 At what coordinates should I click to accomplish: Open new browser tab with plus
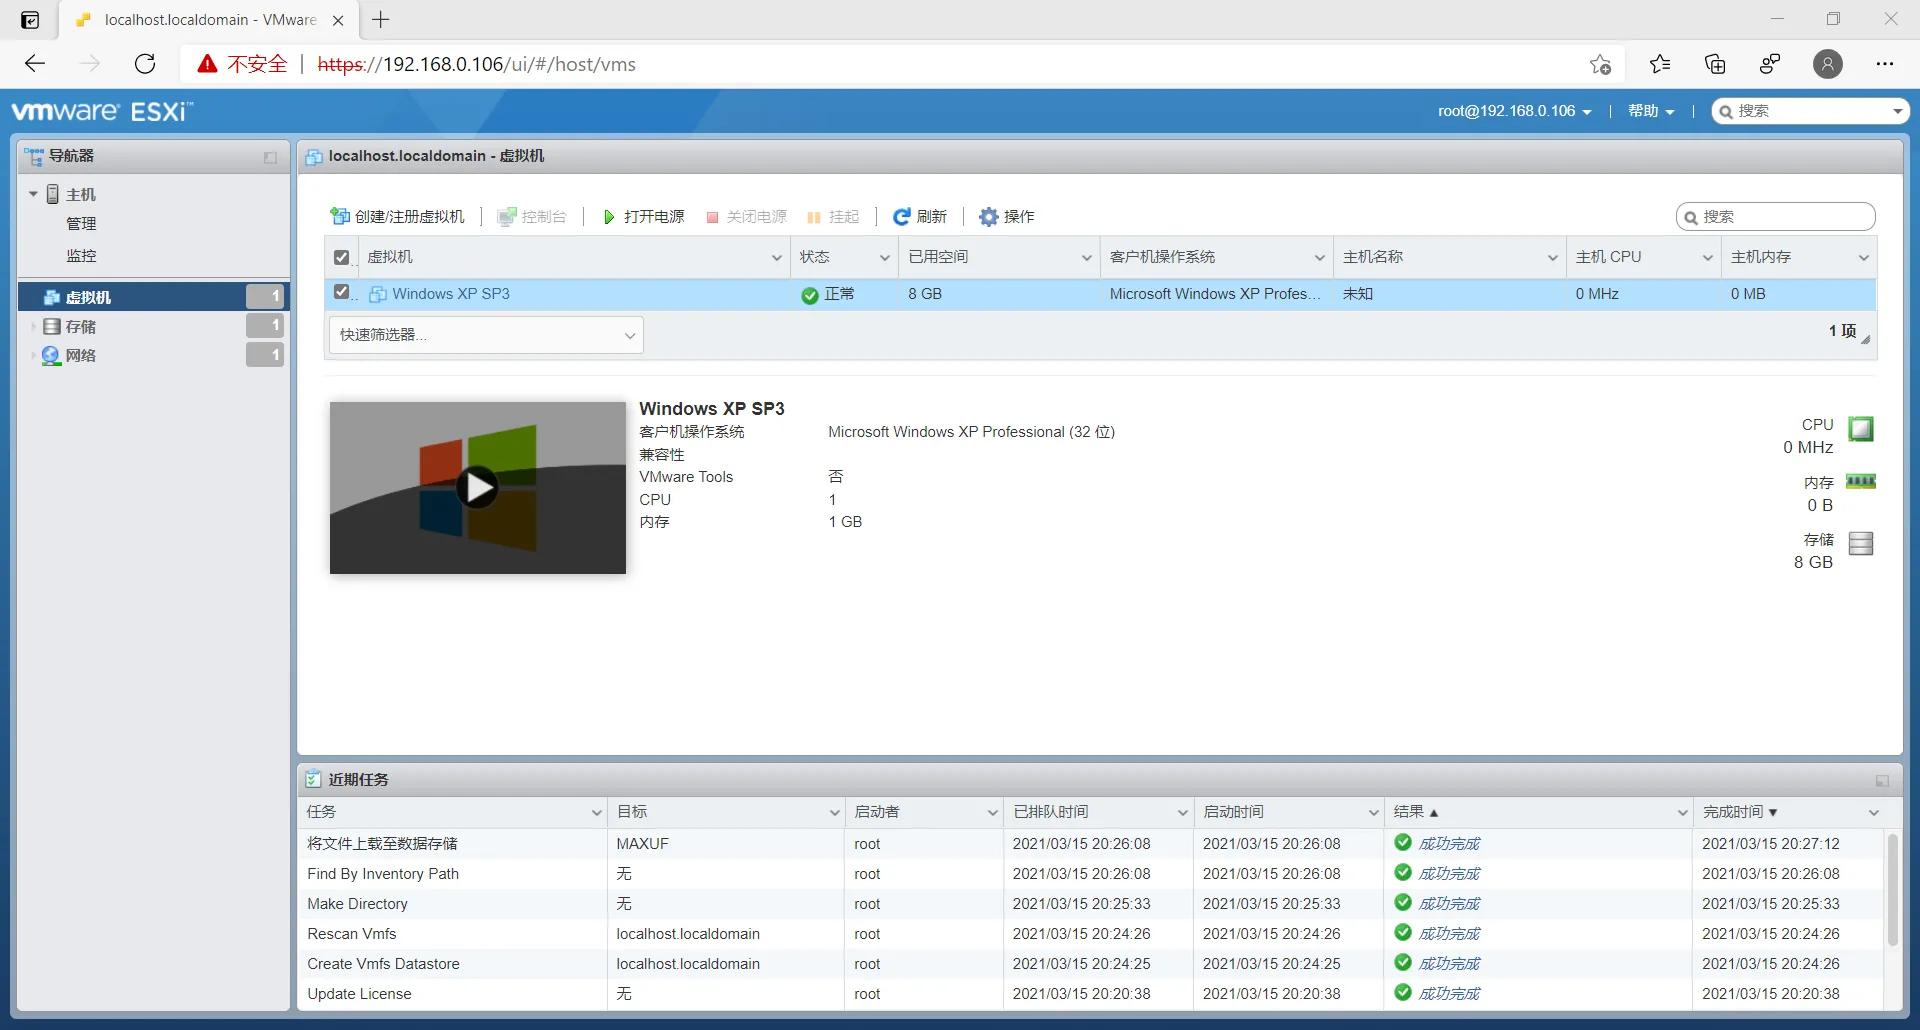coord(381,19)
